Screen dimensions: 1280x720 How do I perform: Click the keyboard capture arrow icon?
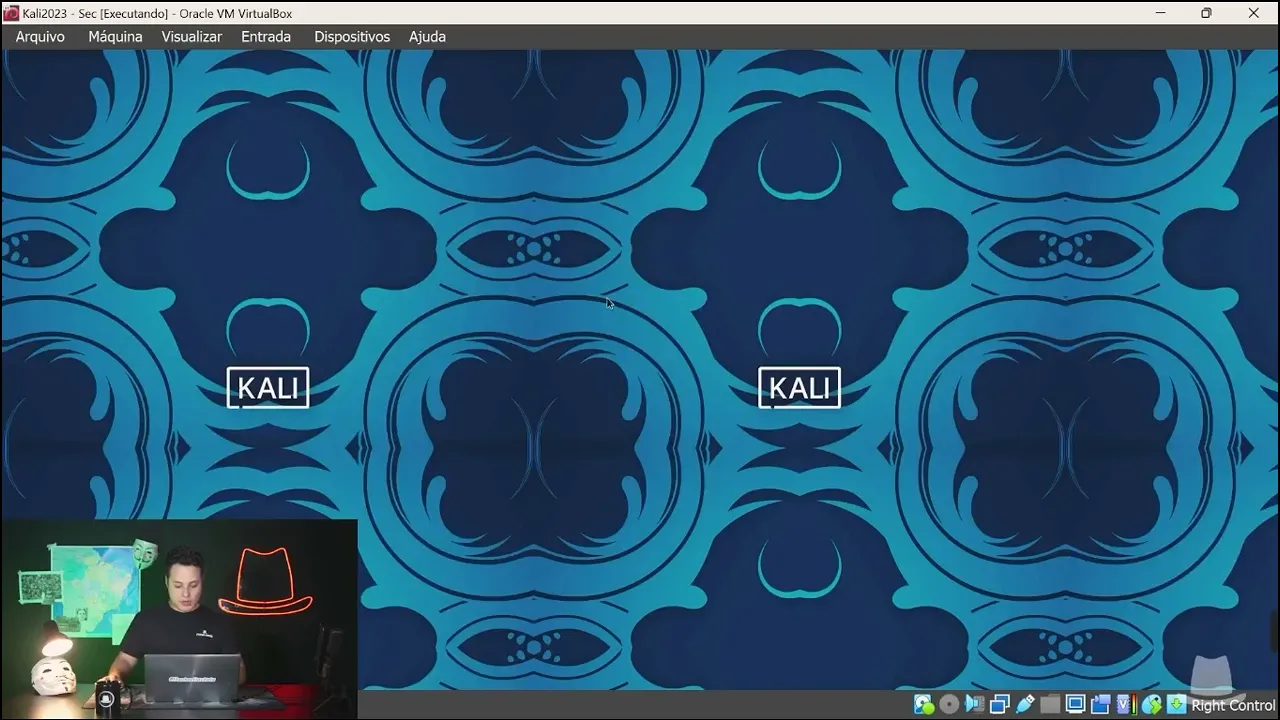tap(1176, 704)
